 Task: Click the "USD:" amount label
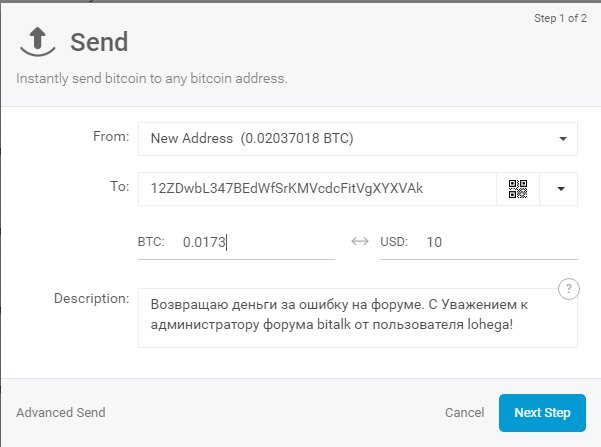coord(394,242)
